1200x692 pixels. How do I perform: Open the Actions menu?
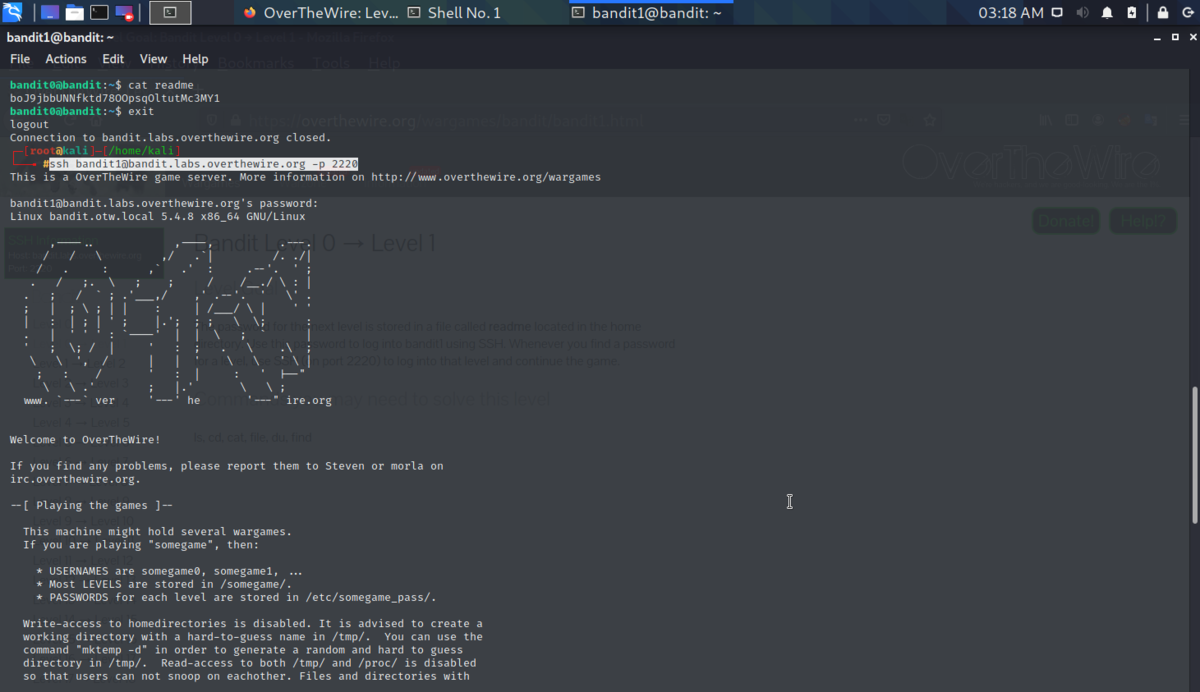click(x=66, y=59)
